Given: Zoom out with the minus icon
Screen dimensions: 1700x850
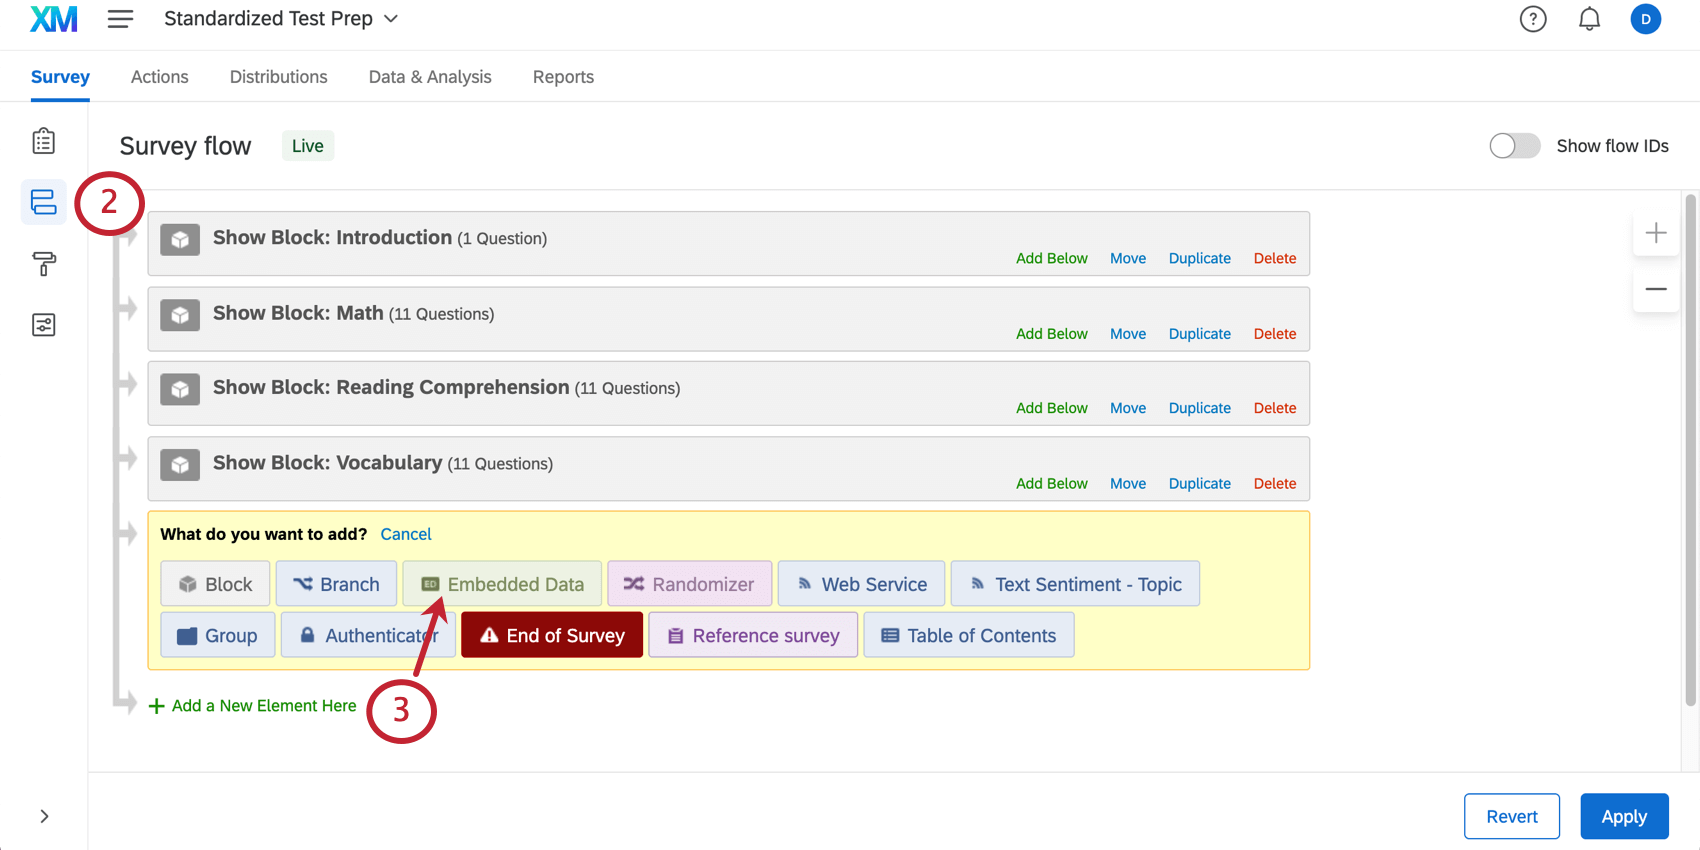Looking at the screenshot, I should coord(1656,289).
